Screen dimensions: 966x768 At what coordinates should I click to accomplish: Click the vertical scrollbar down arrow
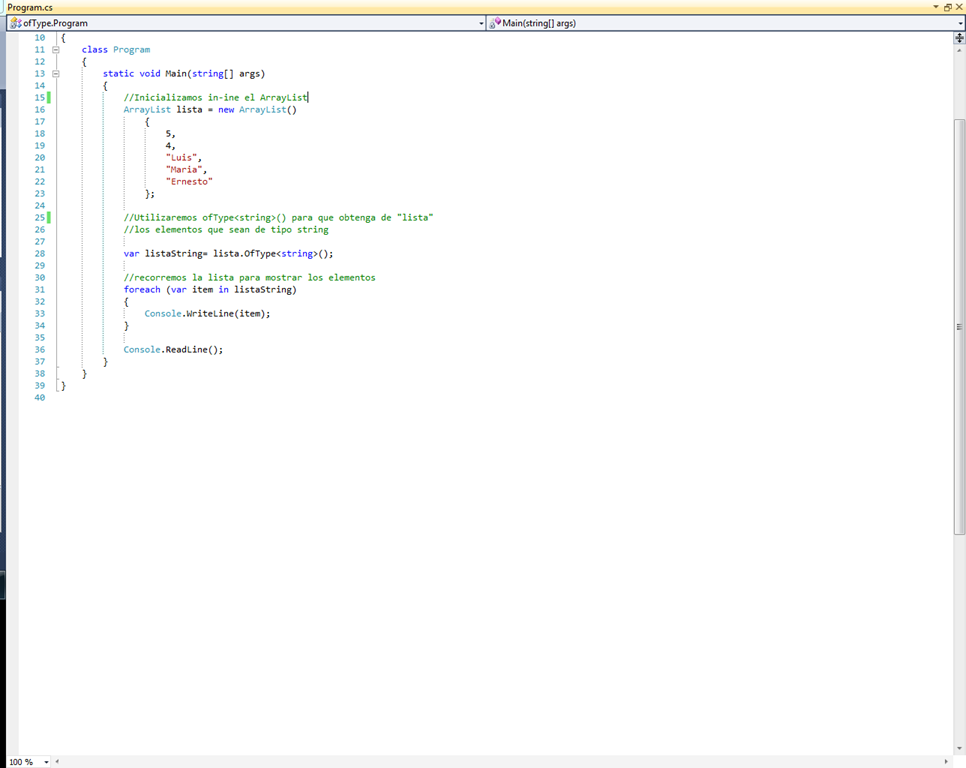[x=960, y=749]
